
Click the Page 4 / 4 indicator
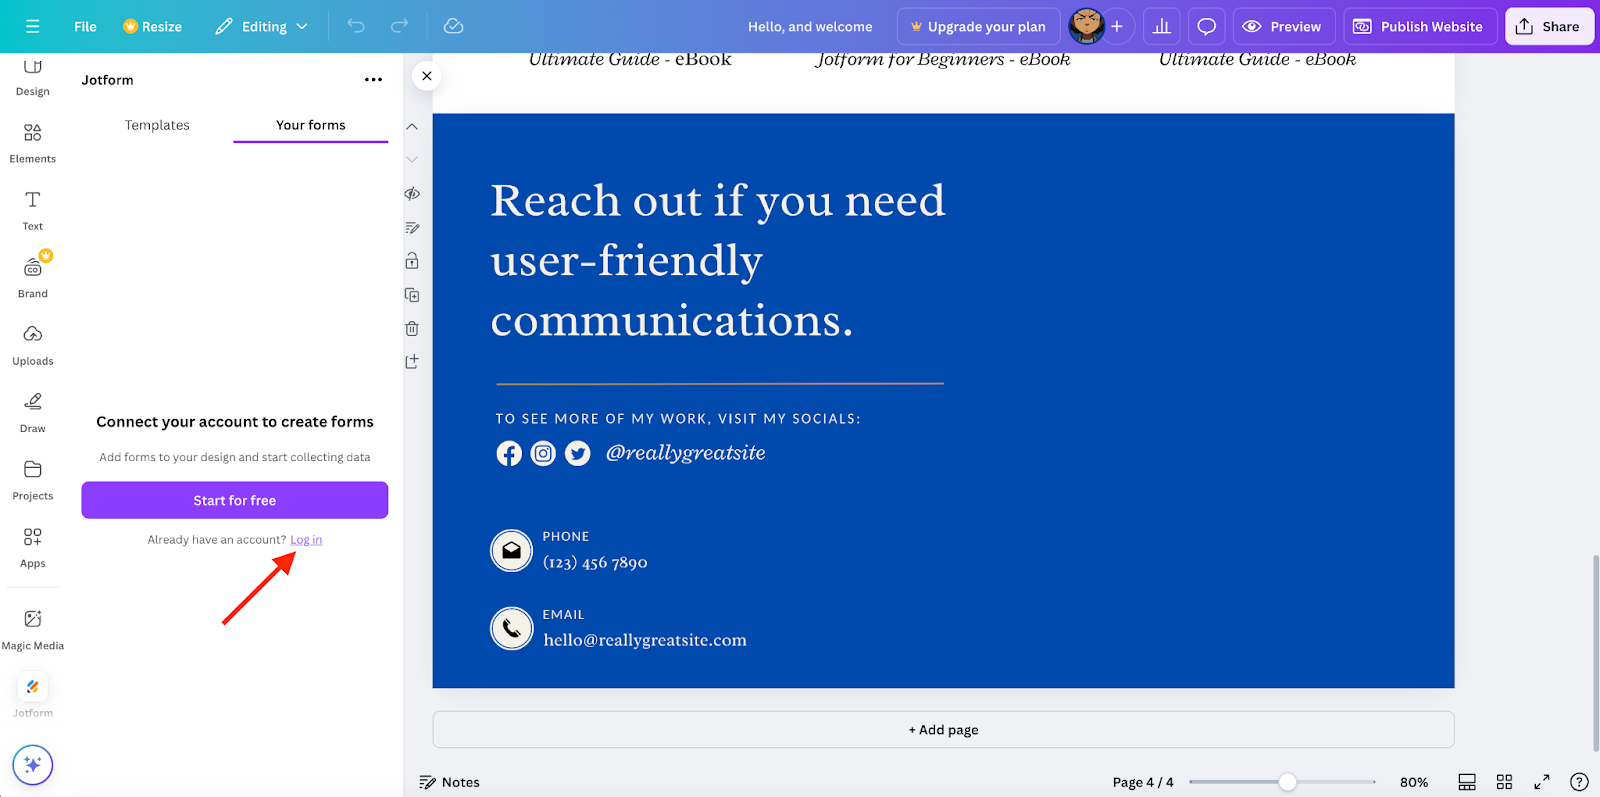coord(1143,782)
